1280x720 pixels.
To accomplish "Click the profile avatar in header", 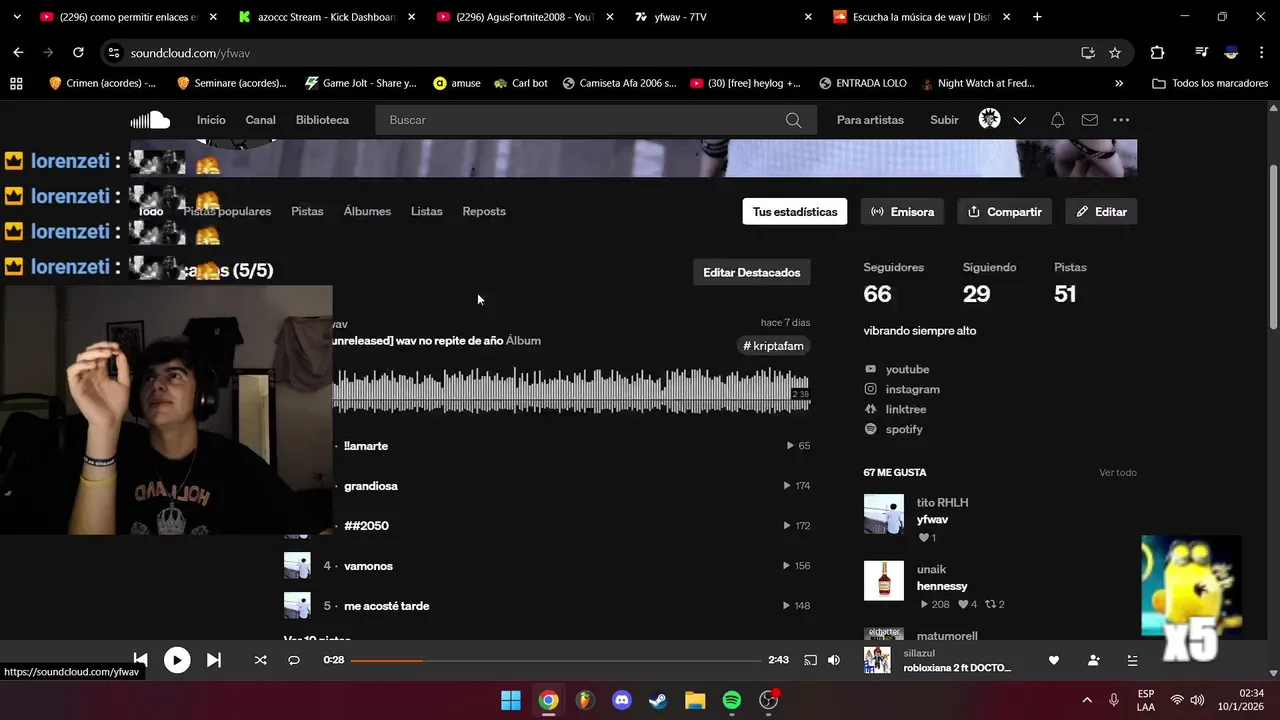I will point(989,120).
